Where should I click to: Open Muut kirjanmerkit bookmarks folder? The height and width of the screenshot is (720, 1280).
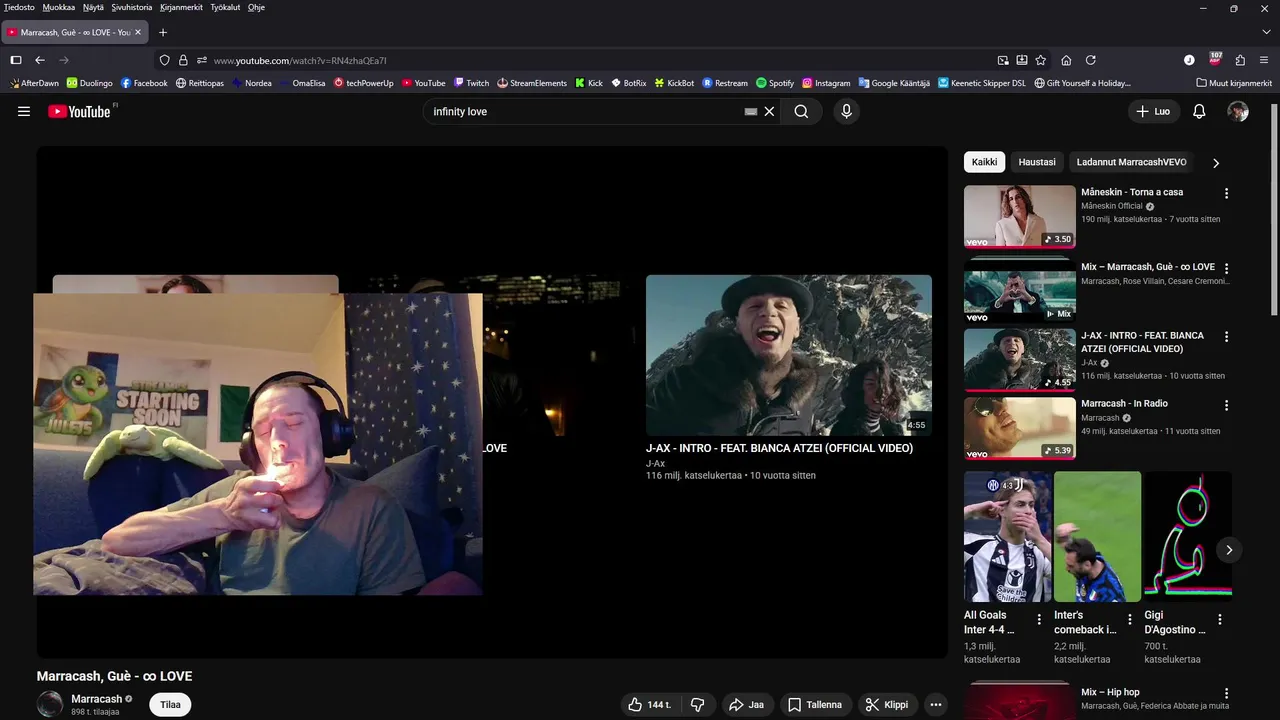(1234, 83)
